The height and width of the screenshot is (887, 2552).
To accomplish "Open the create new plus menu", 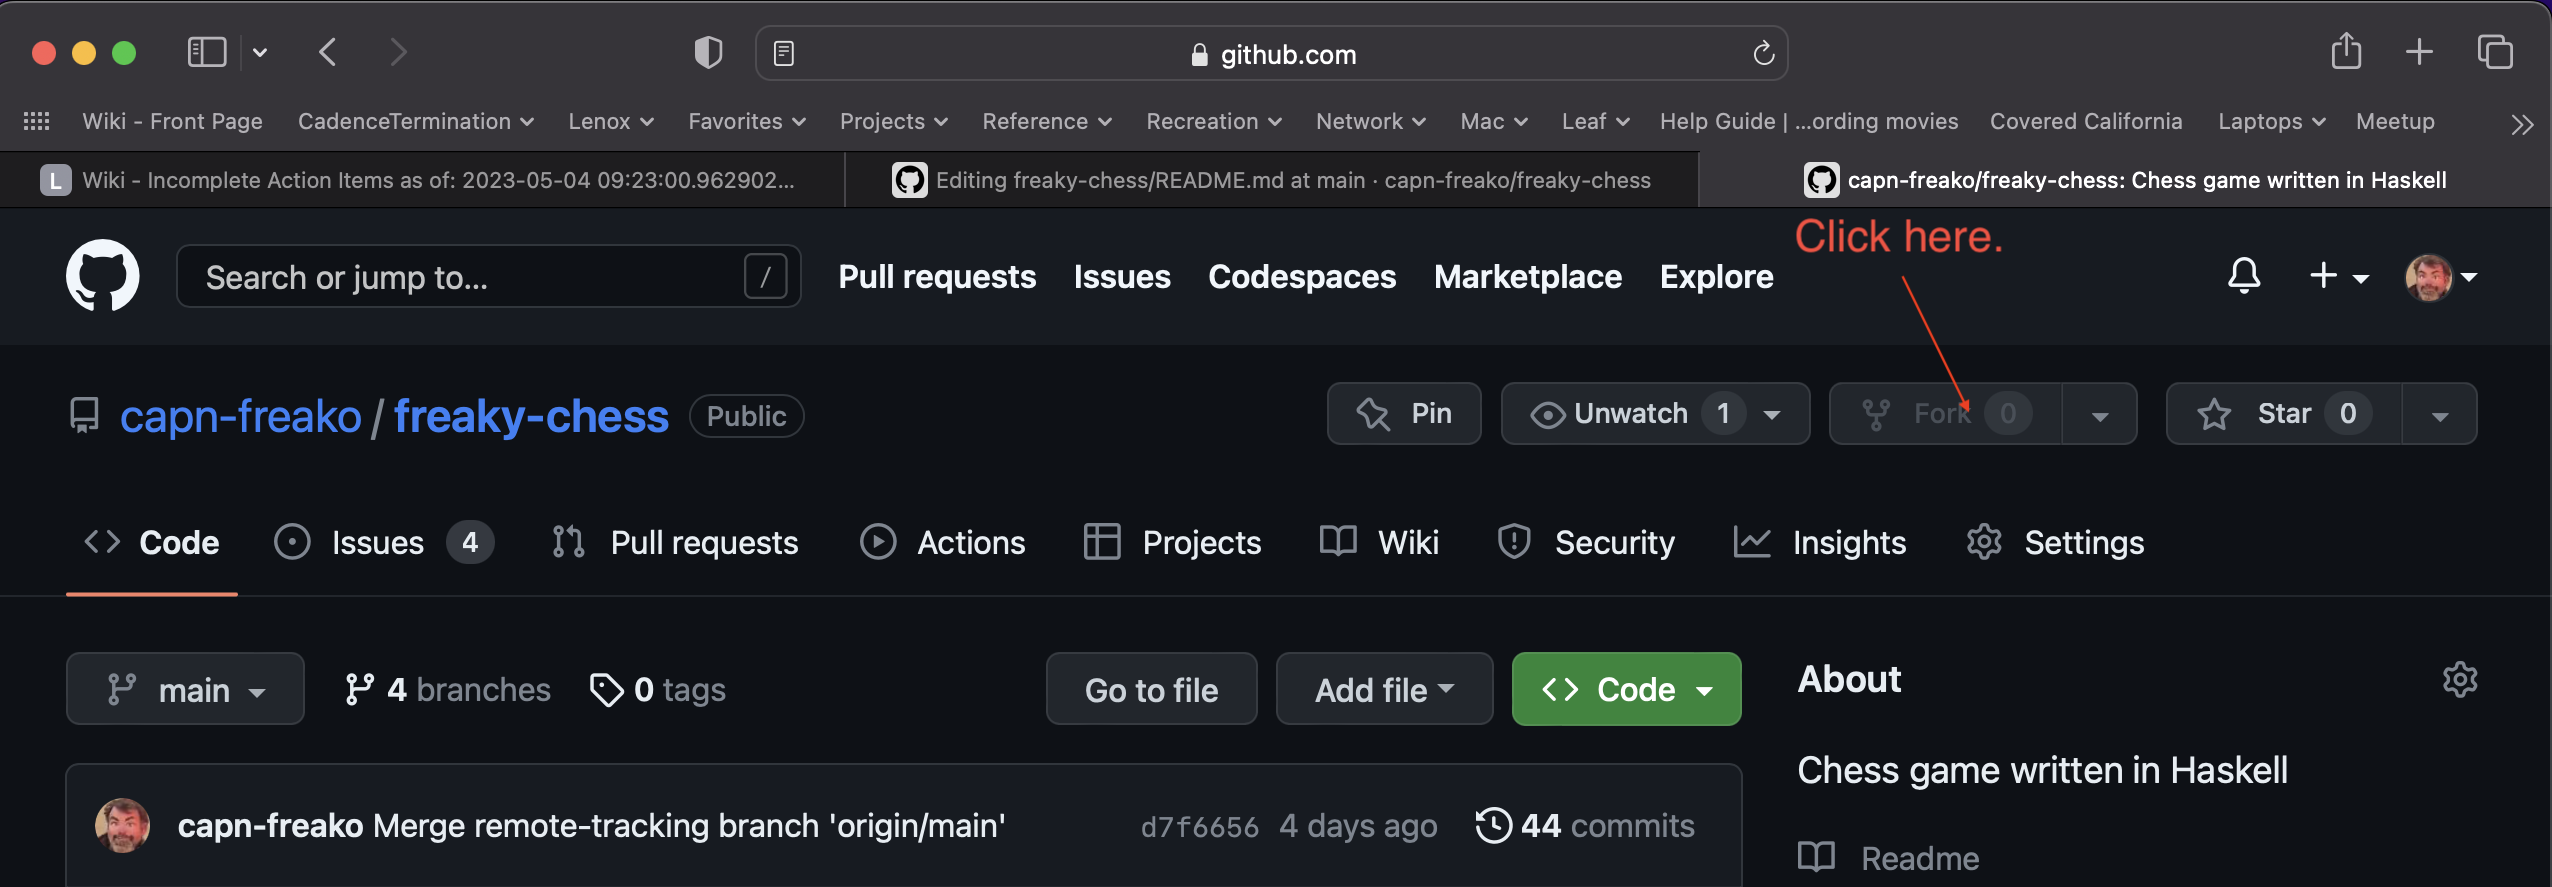I will [2338, 276].
